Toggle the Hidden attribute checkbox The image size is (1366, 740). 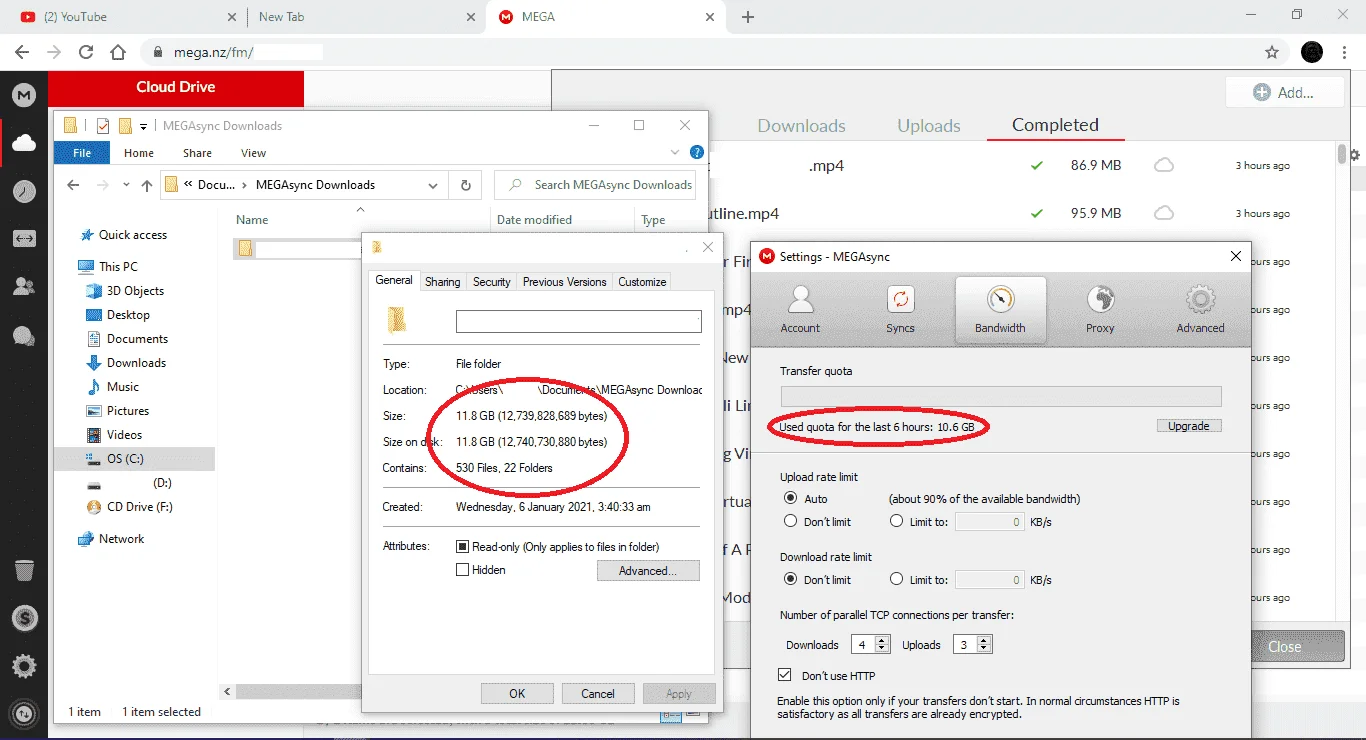click(x=462, y=570)
